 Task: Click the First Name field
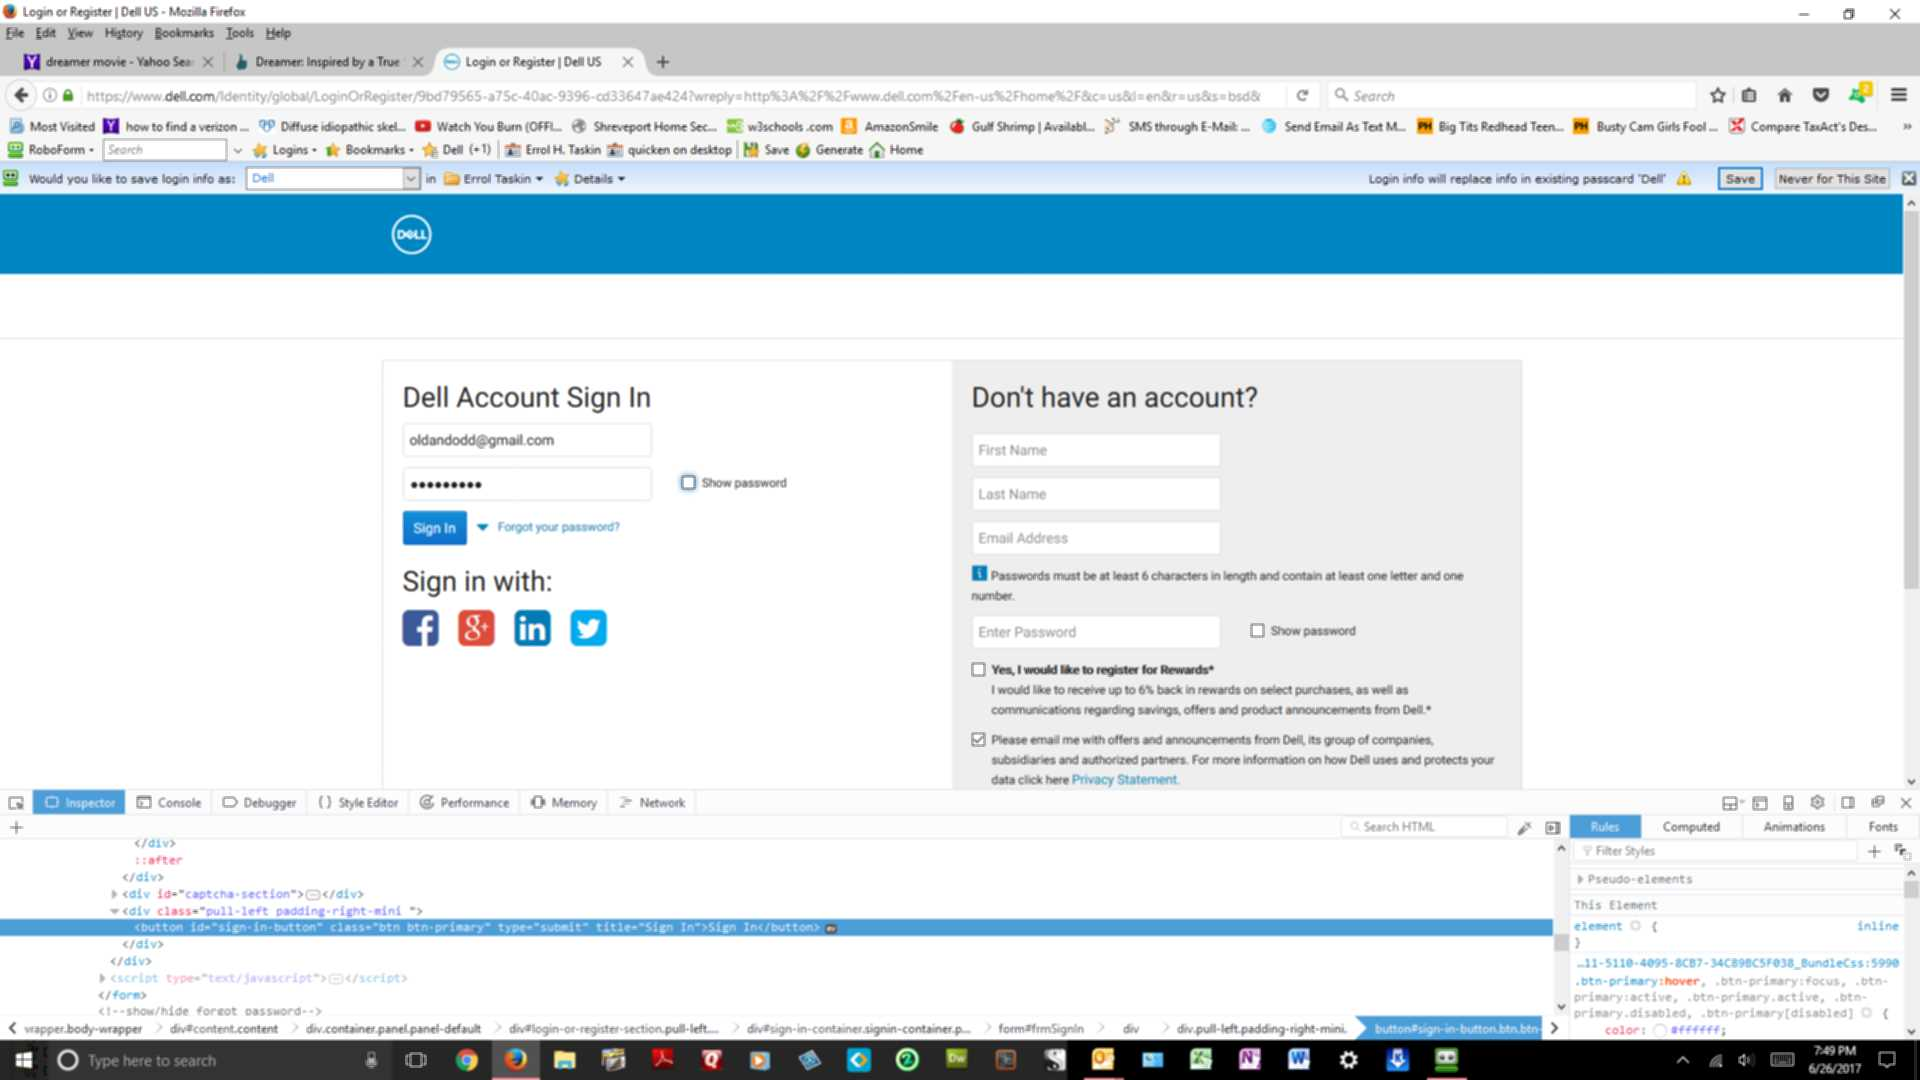[x=1096, y=450]
